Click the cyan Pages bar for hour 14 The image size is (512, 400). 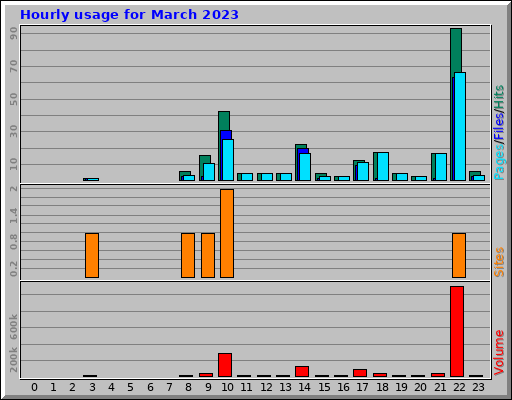click(x=305, y=167)
